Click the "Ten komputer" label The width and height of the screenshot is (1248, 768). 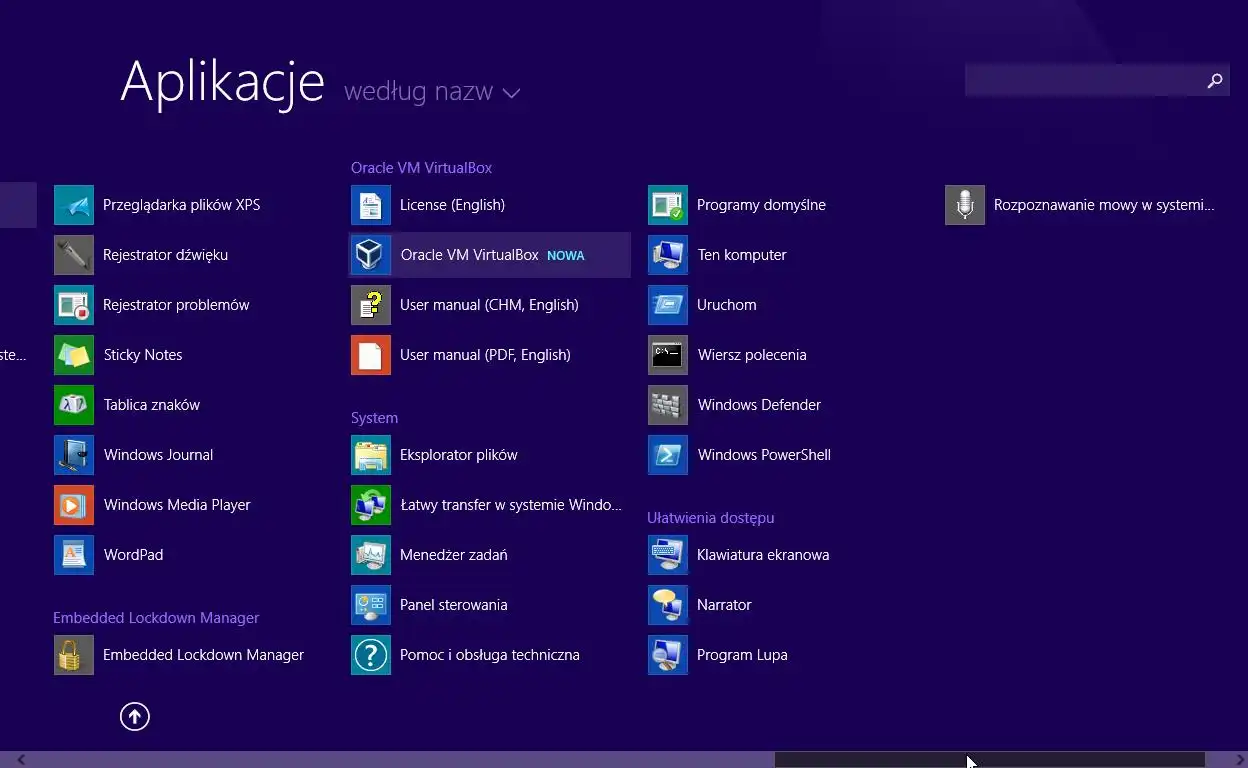742,255
